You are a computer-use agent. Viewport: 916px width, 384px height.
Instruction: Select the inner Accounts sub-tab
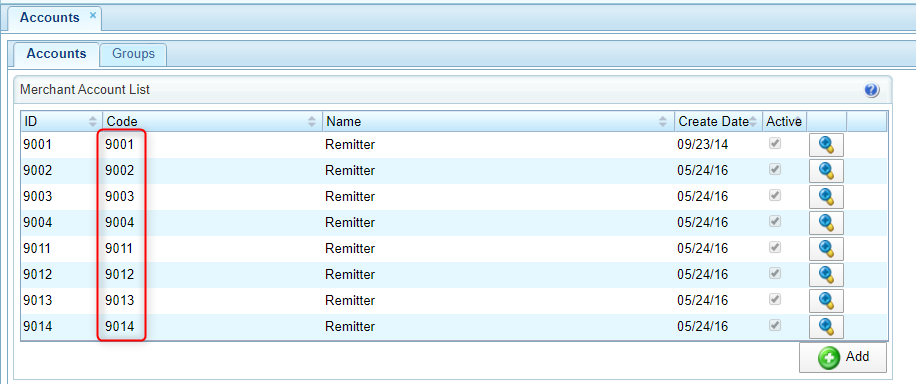pos(56,54)
